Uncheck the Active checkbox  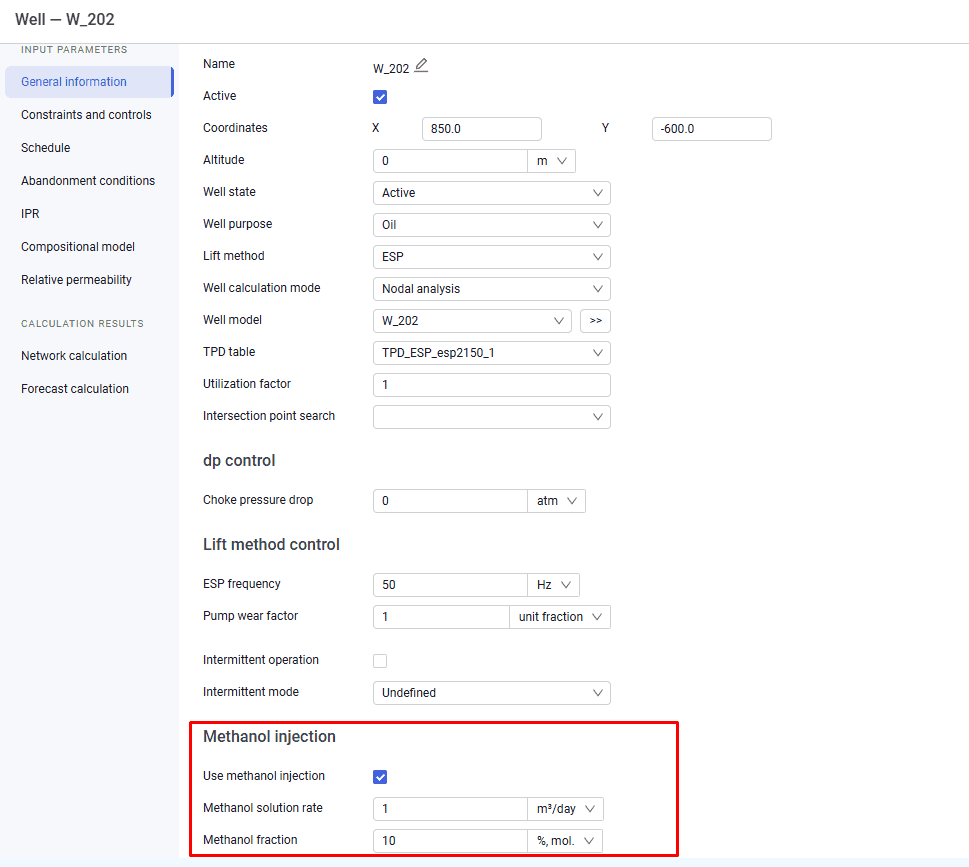click(380, 97)
